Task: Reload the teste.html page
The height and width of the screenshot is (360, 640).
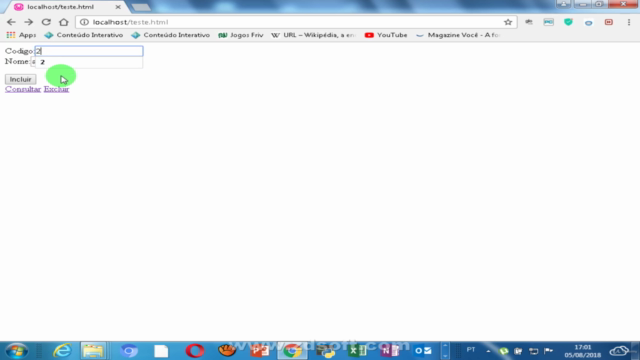Action: [x=46, y=22]
